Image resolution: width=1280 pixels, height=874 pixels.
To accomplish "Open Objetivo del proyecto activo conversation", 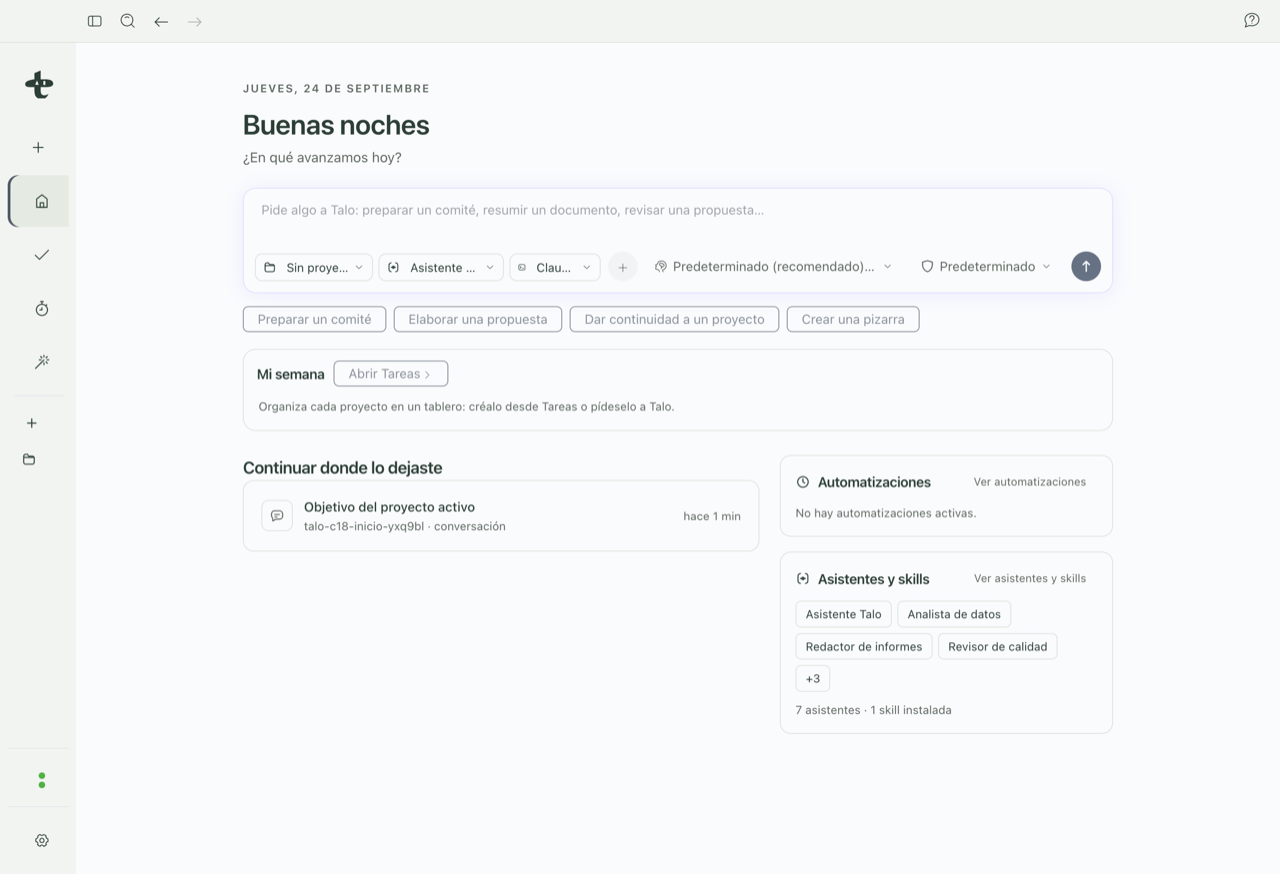I will (501, 516).
